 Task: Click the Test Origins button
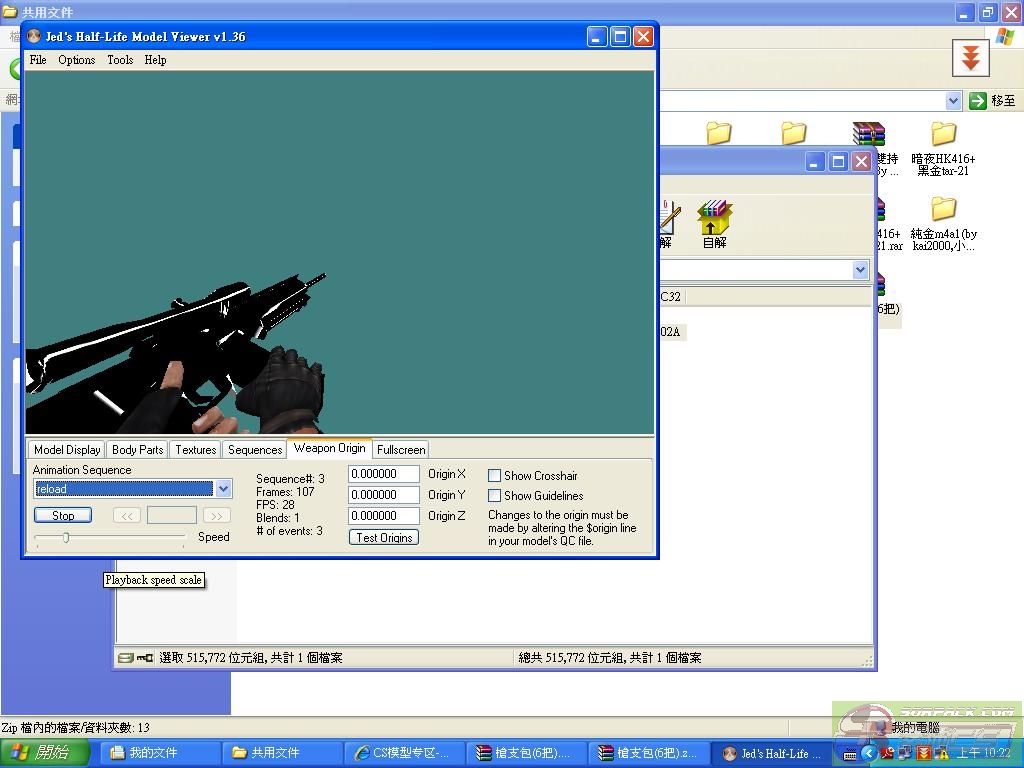click(x=384, y=538)
